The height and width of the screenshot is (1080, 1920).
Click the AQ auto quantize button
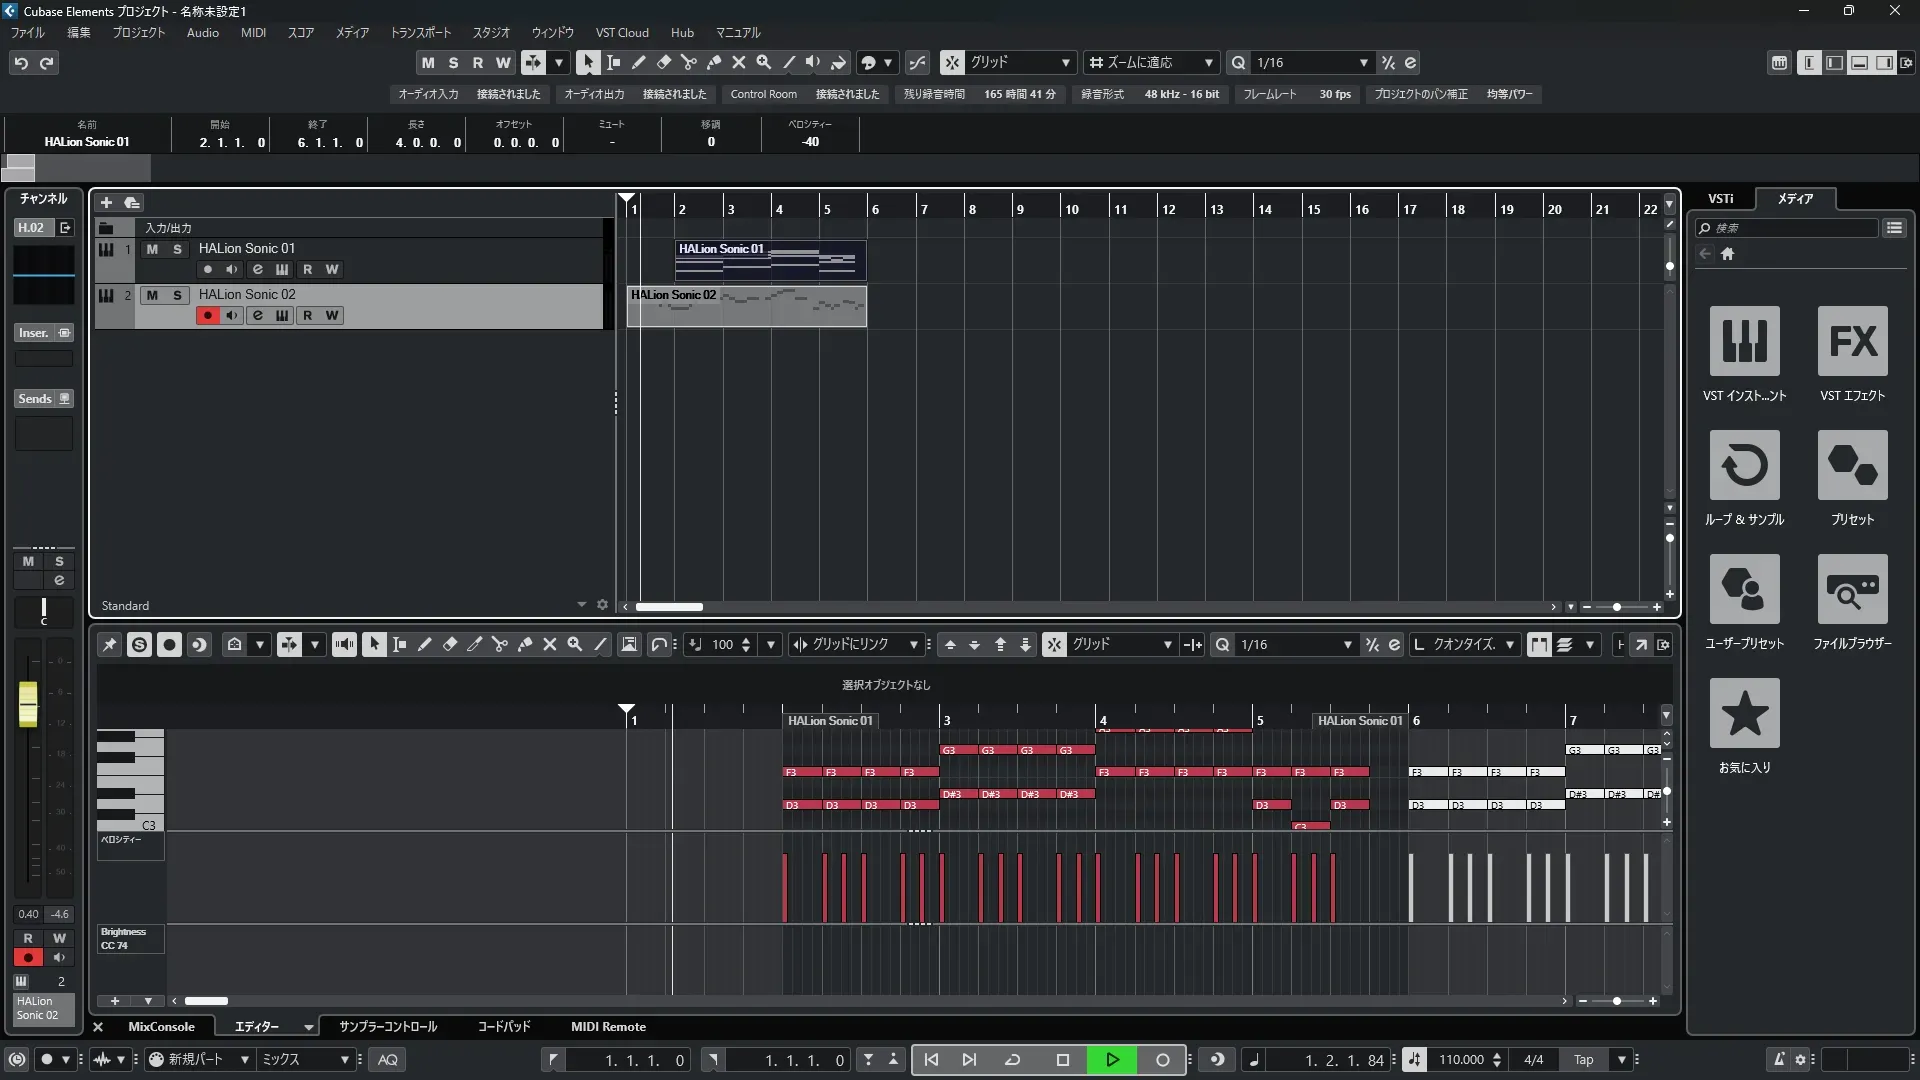tap(388, 1060)
